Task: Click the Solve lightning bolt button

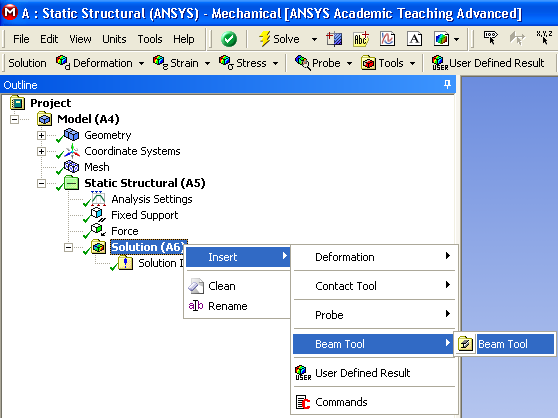Action: click(279, 39)
